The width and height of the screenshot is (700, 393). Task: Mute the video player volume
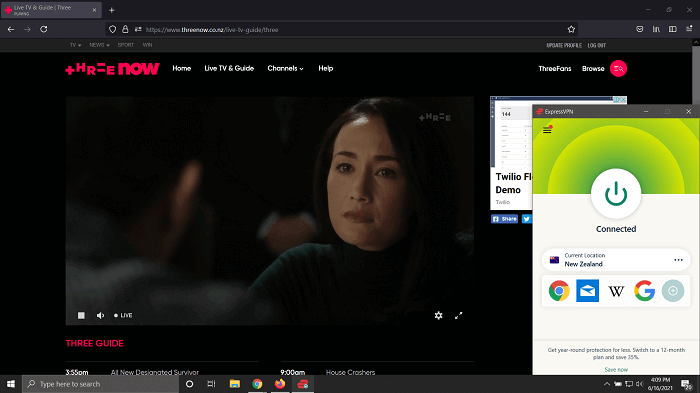click(x=100, y=315)
